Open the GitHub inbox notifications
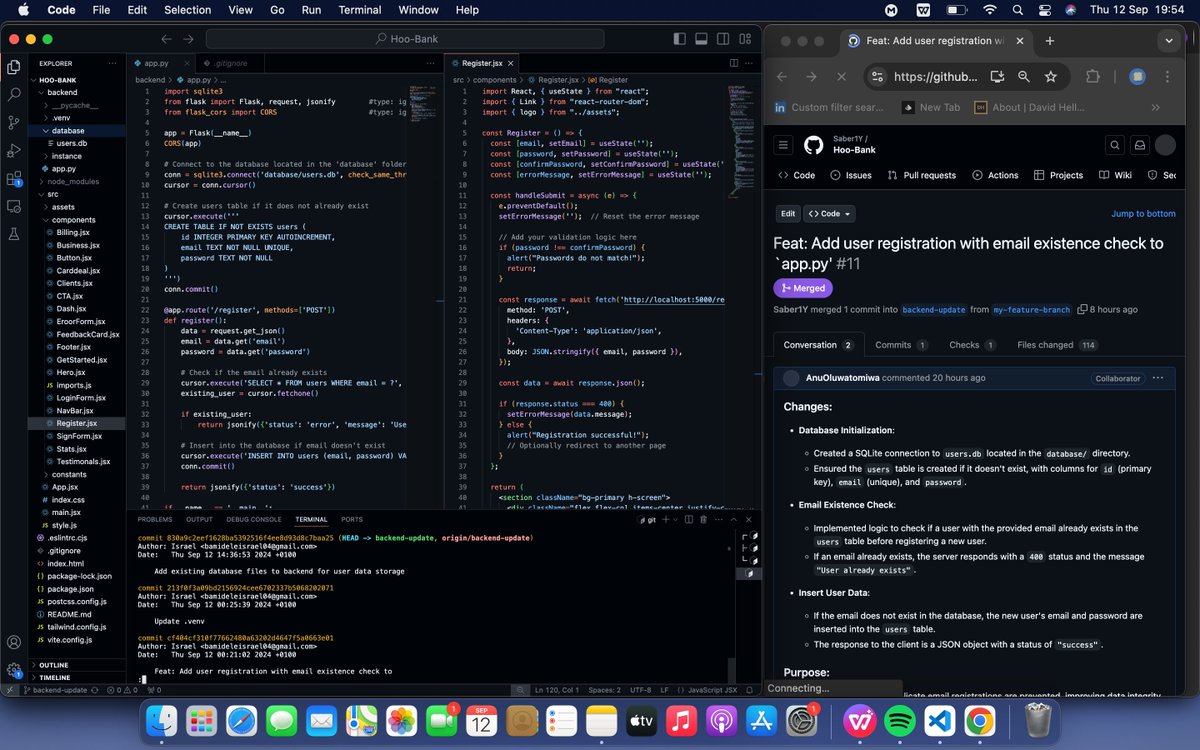1200x750 pixels. click(x=1139, y=145)
